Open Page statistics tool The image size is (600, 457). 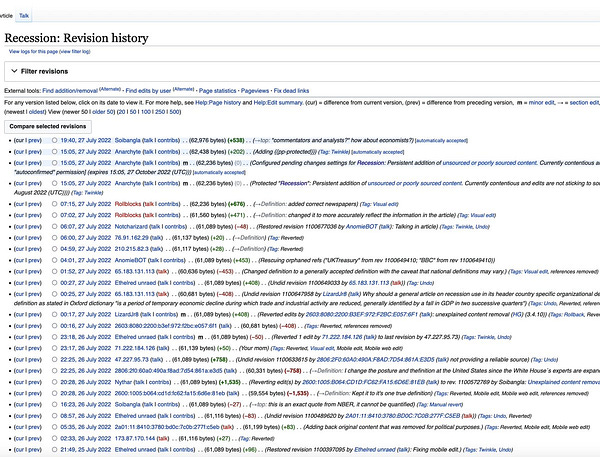pyautogui.click(x=217, y=91)
